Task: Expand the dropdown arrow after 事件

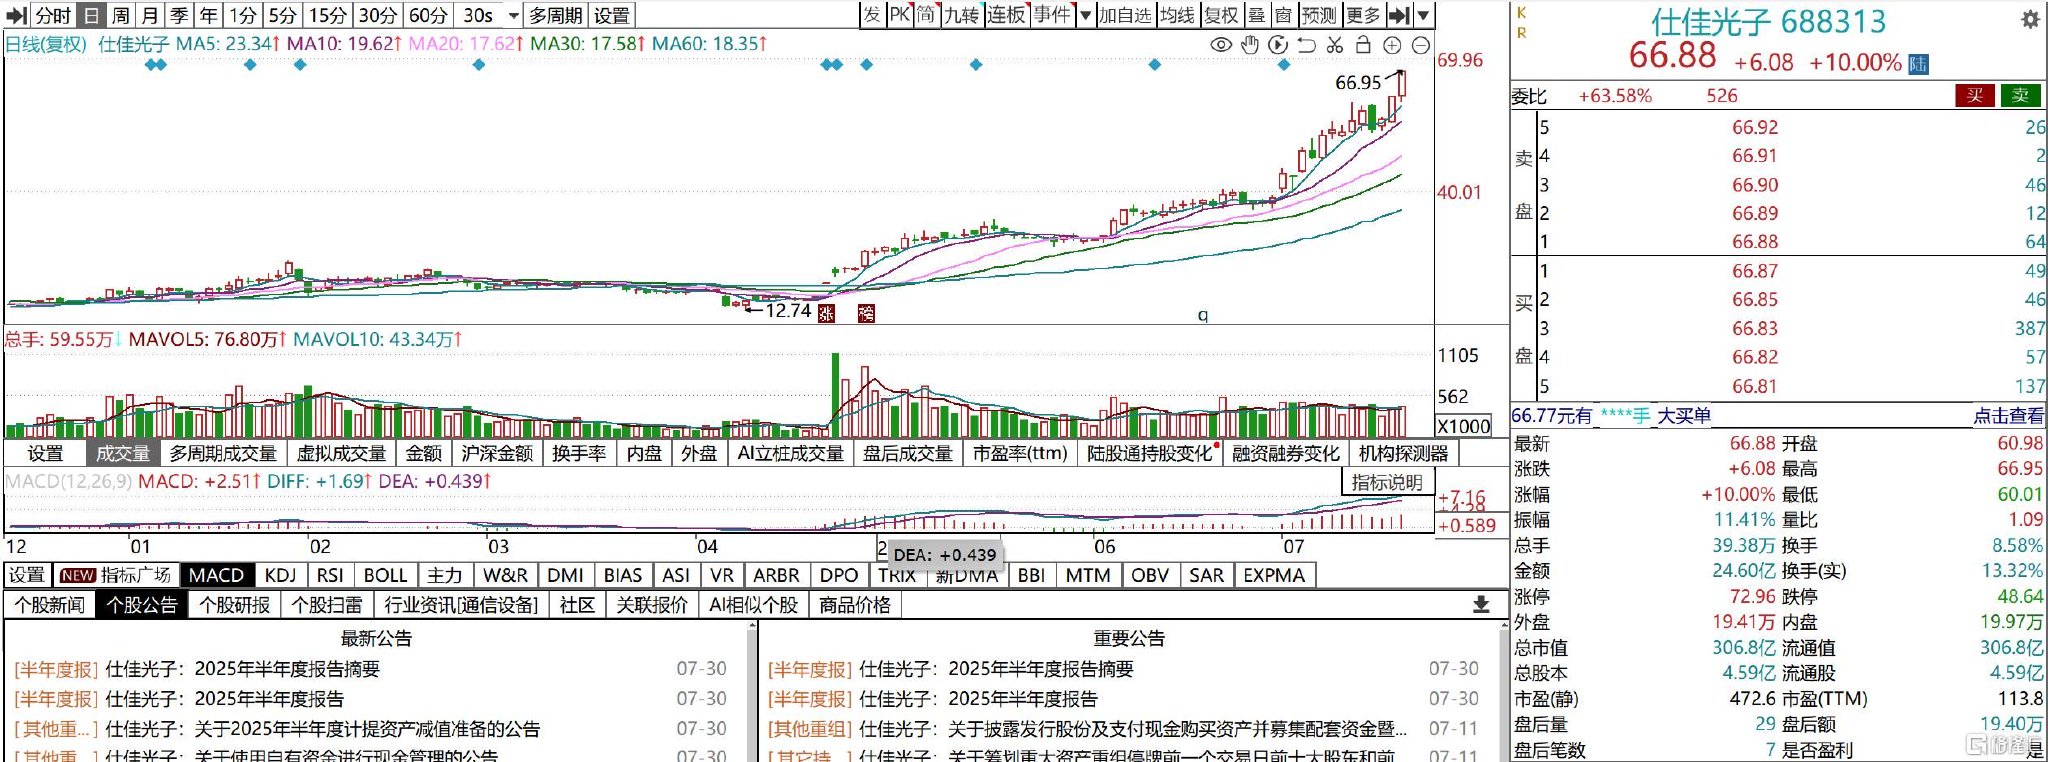Action: pyautogui.click(x=1085, y=15)
